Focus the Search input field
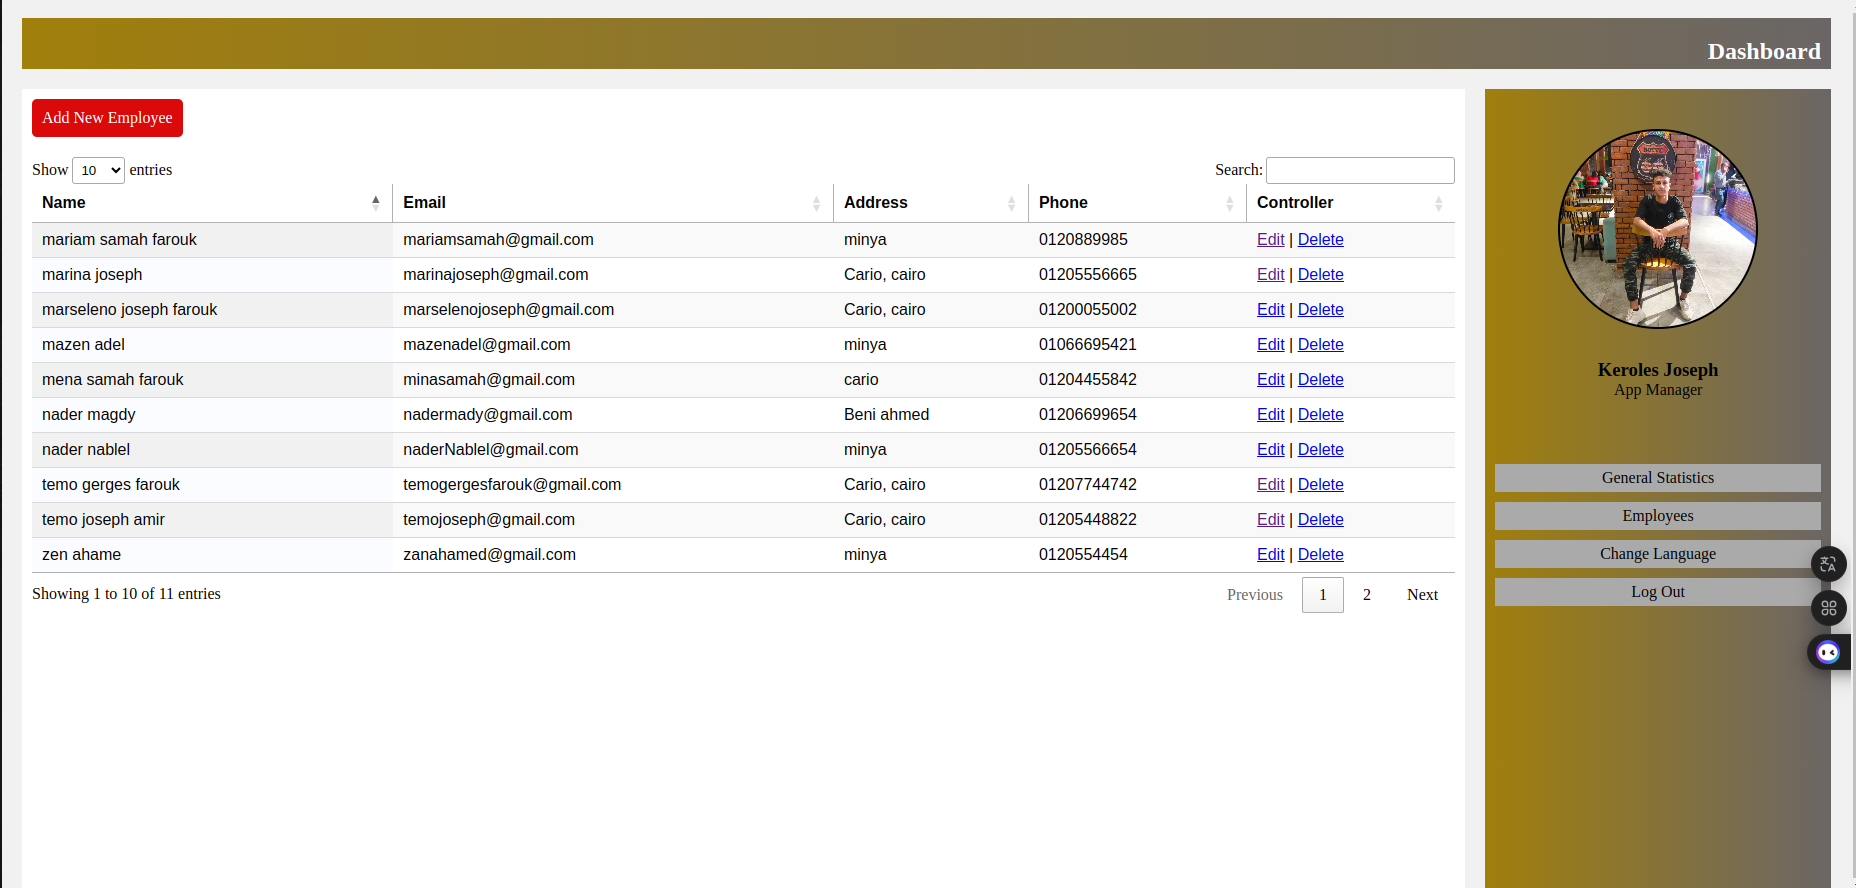This screenshot has height=888, width=1856. [1359, 170]
